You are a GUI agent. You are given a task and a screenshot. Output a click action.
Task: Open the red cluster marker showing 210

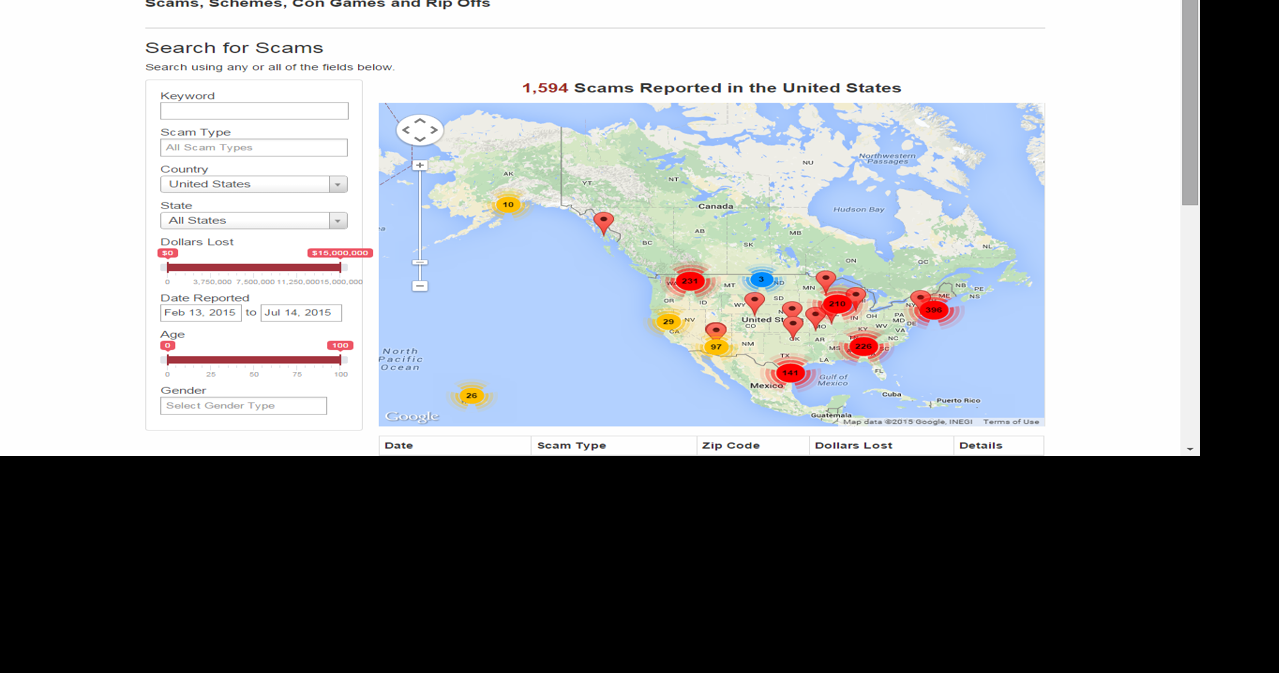click(x=837, y=304)
